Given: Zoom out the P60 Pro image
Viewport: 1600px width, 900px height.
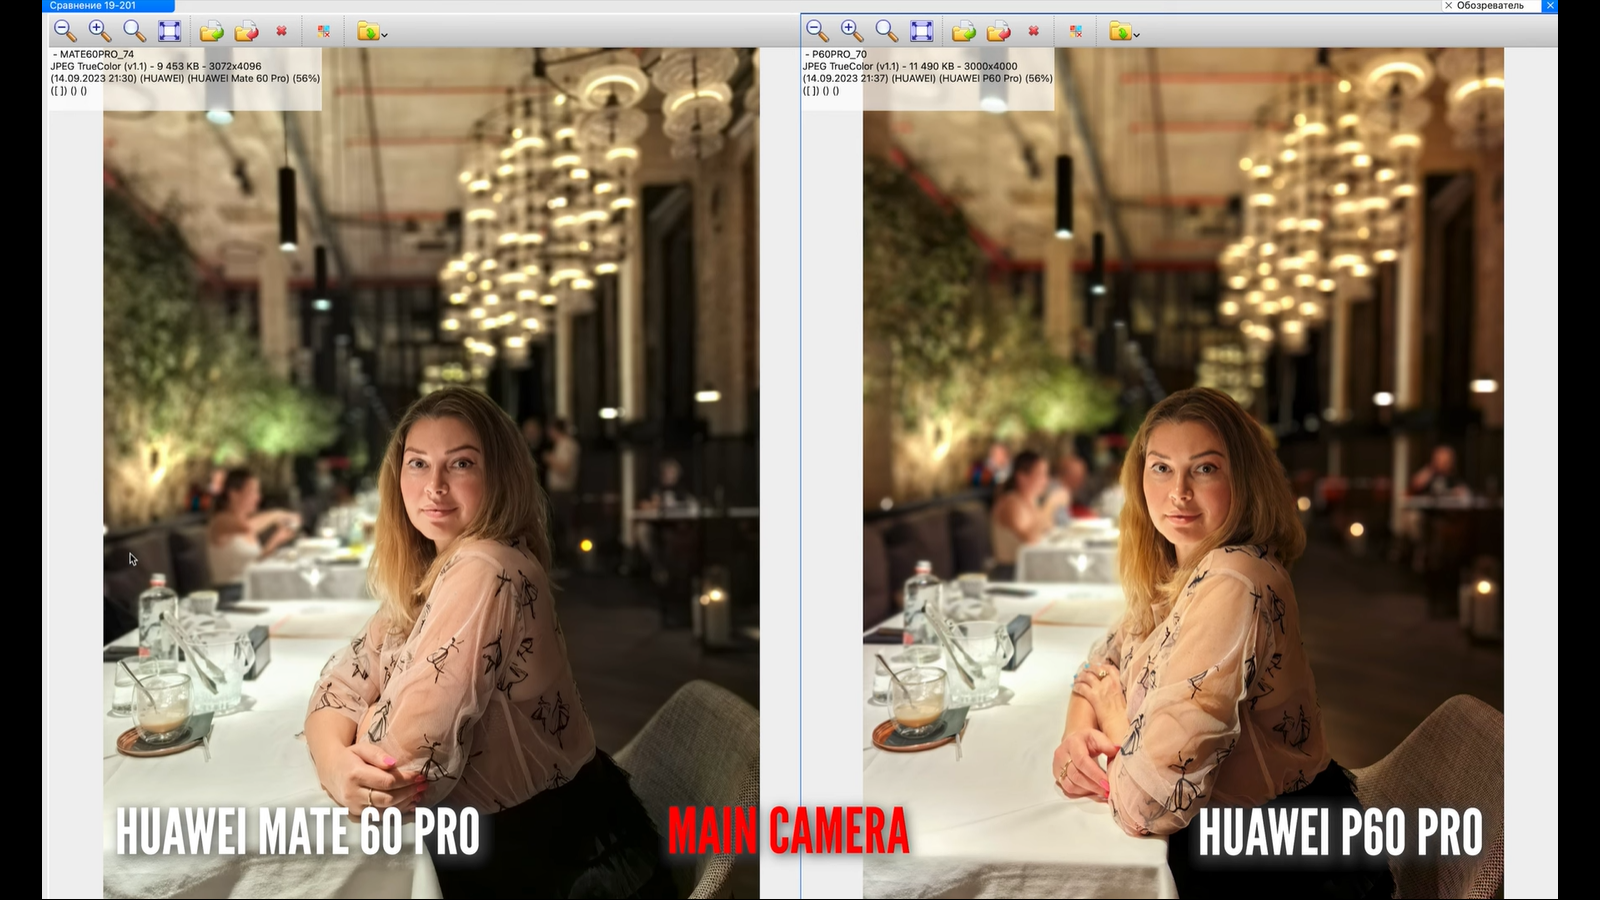Looking at the screenshot, I should pos(816,31).
